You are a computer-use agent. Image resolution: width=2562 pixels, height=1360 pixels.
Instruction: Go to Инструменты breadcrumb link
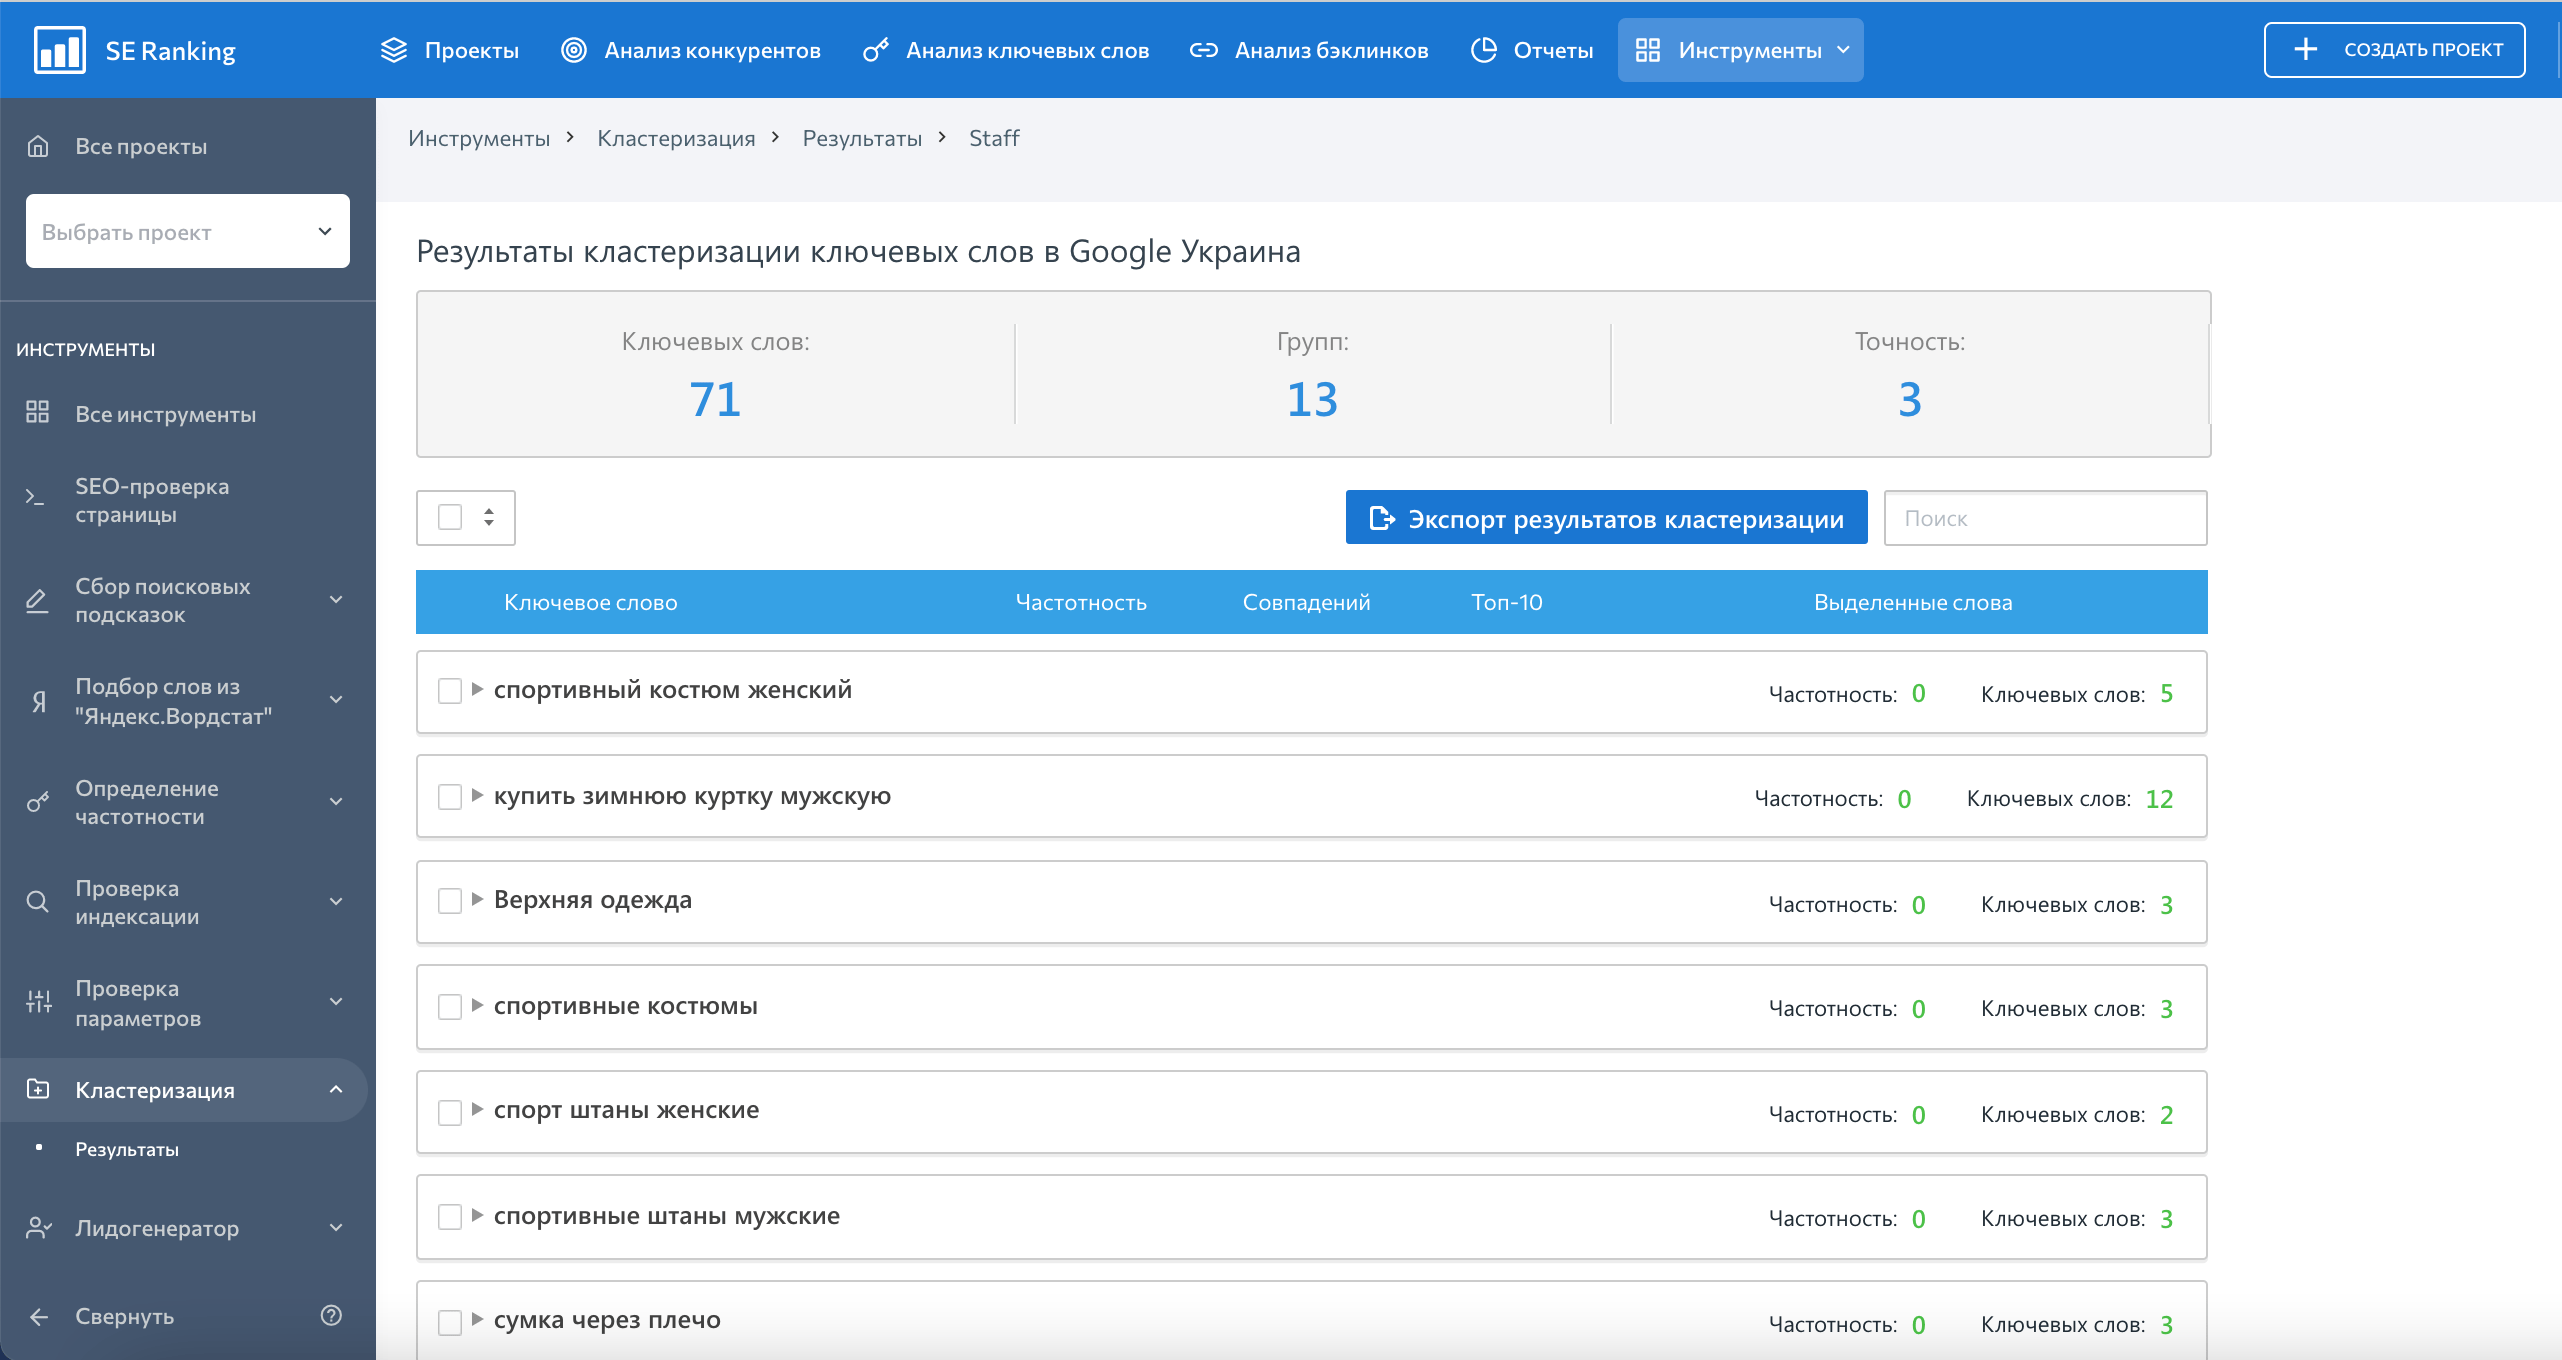[x=479, y=138]
